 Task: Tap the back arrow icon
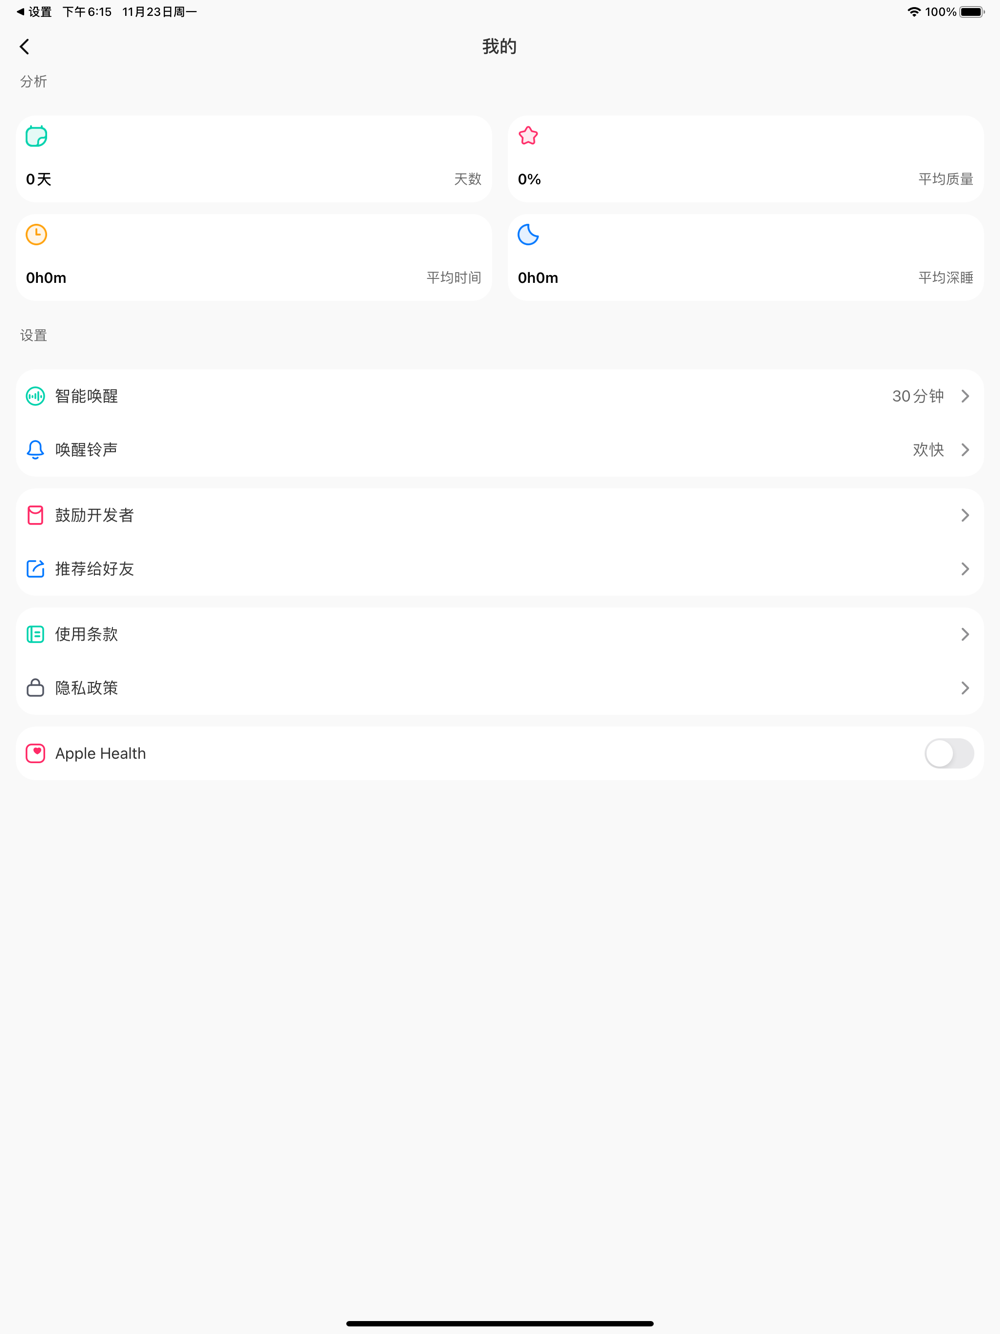coord(25,47)
